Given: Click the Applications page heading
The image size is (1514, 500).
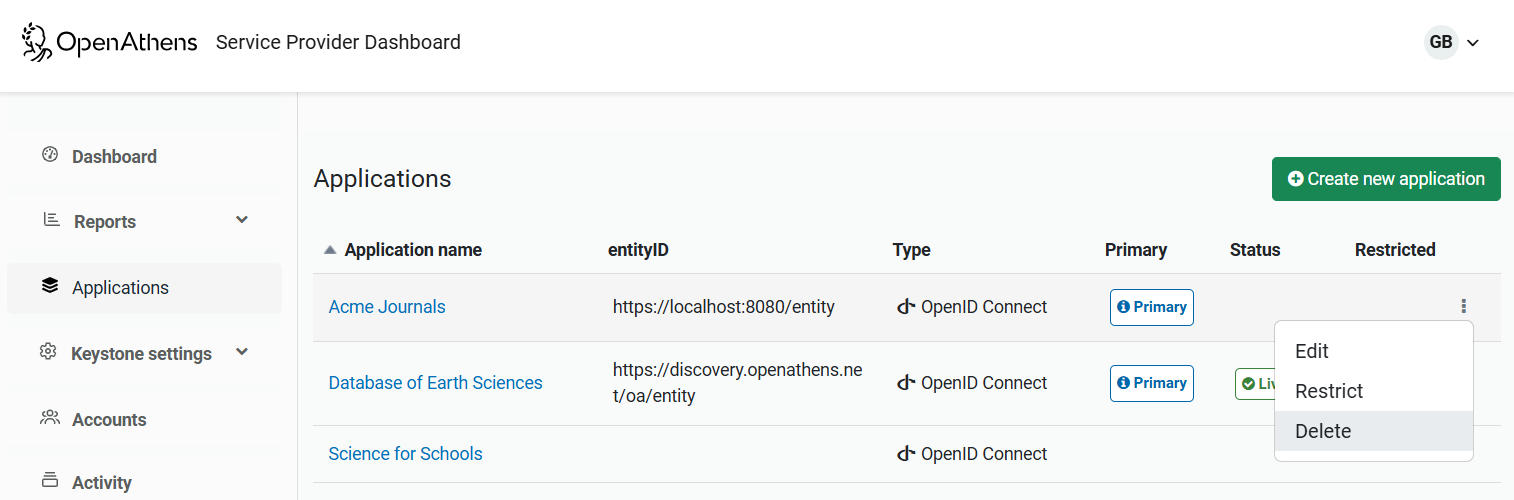Looking at the screenshot, I should pos(383,179).
